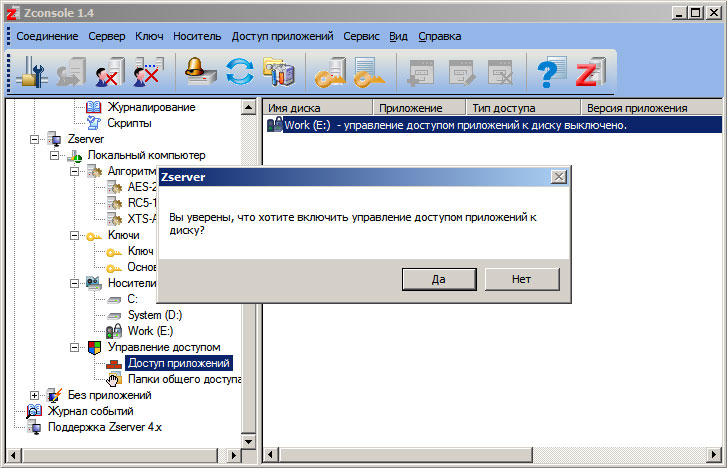Open the Ключ menu
Image resolution: width=727 pixels, height=468 pixels.
pyautogui.click(x=149, y=36)
